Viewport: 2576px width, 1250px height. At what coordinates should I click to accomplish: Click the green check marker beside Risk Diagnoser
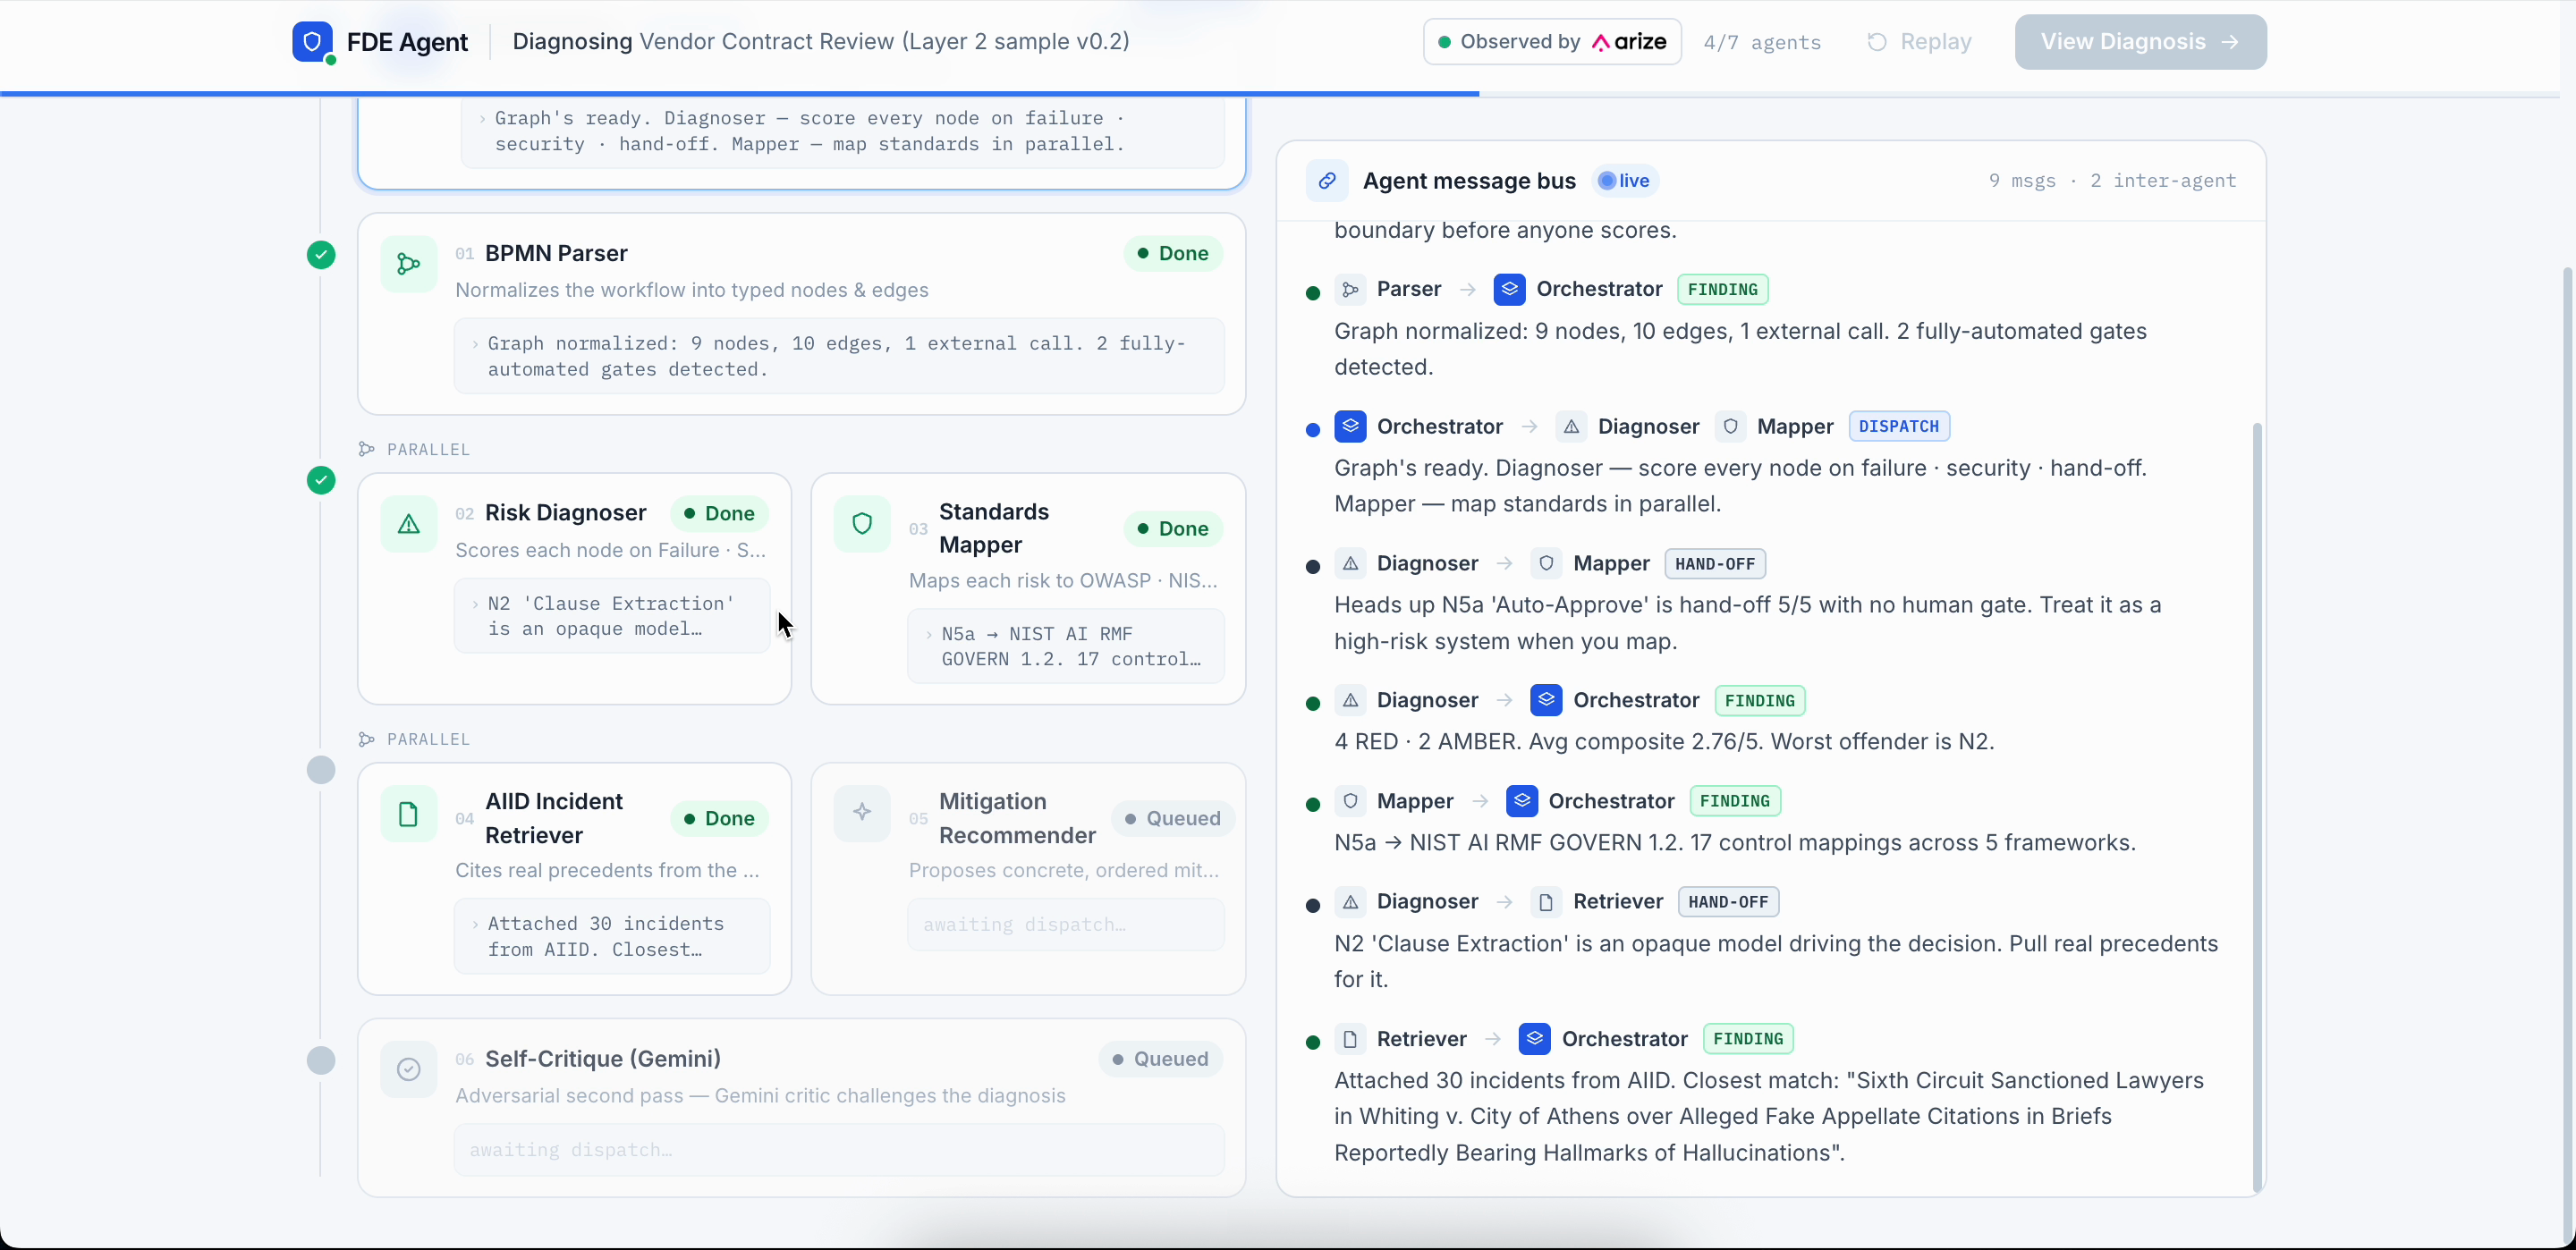[321, 481]
